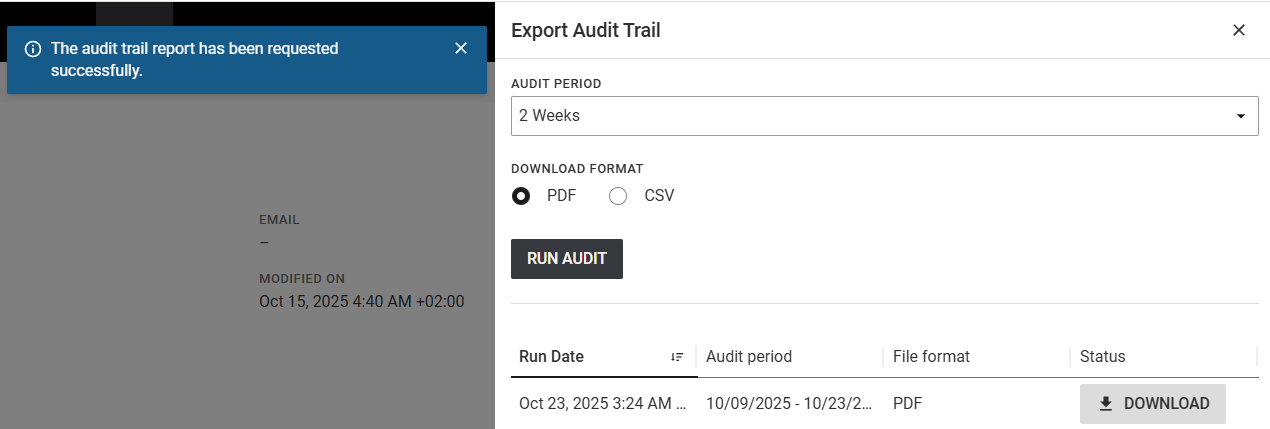The image size is (1270, 429).
Task: Click the Status column header
Action: pos(1102,357)
